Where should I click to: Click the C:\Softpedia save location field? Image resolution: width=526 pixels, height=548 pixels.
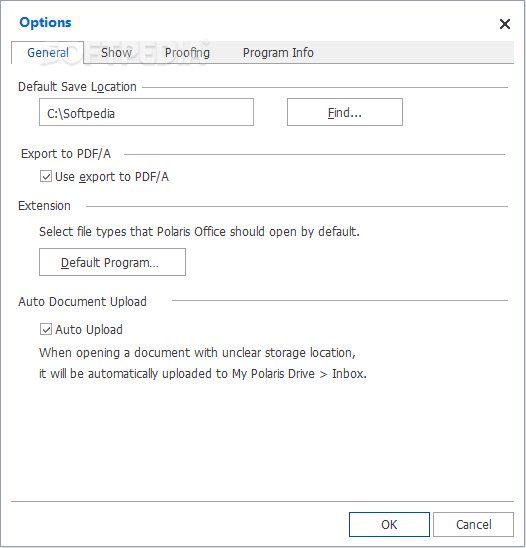tap(146, 112)
